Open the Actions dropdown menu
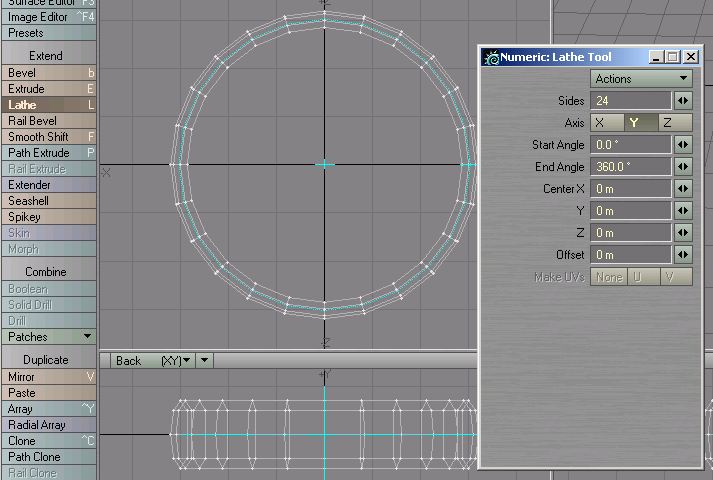The width and height of the screenshot is (713, 480). click(x=641, y=79)
